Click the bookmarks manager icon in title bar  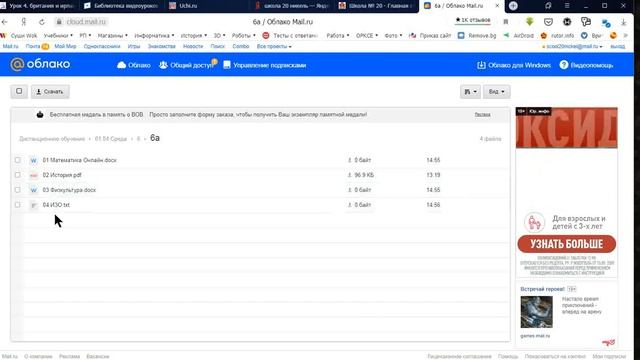pos(548,6)
